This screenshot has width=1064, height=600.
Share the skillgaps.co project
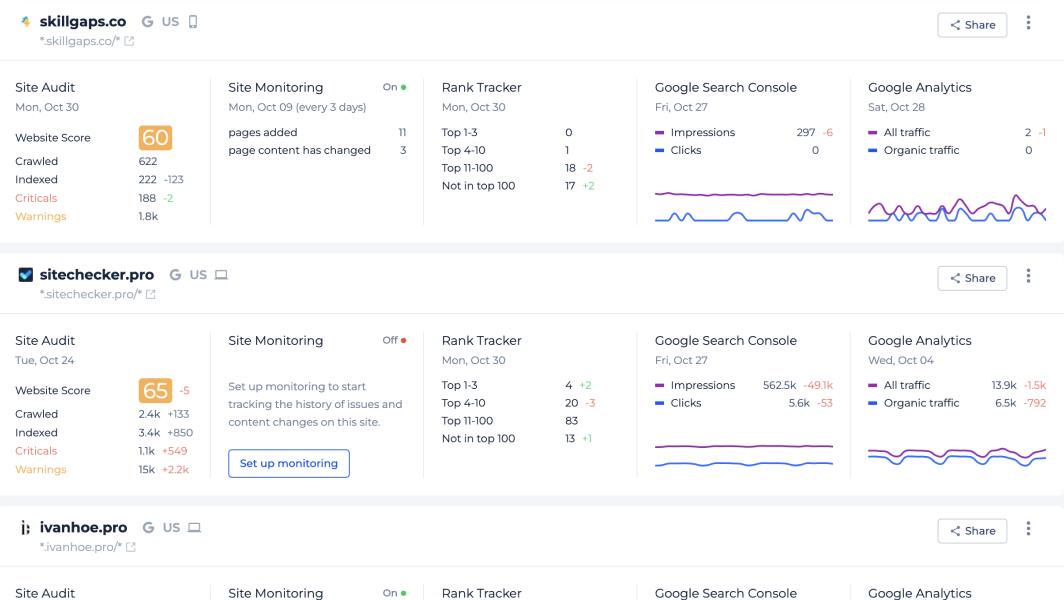coord(972,25)
